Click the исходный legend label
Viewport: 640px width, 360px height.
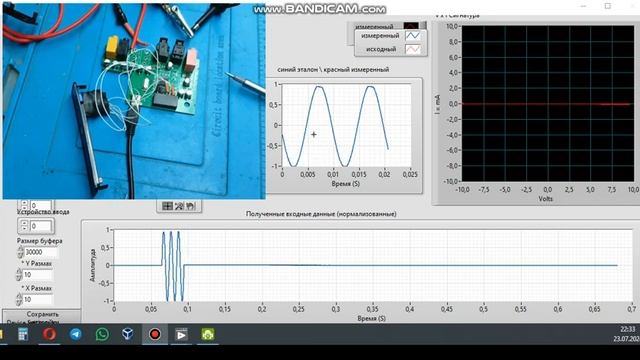[381, 49]
